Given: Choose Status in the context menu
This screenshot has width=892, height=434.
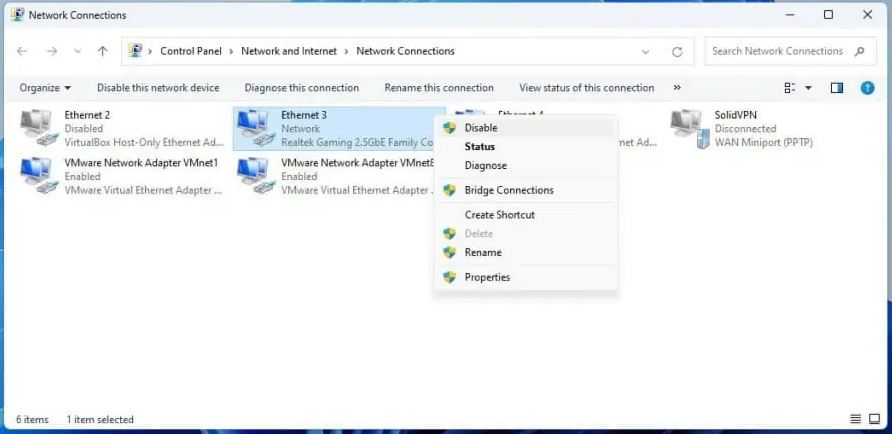Looking at the screenshot, I should coord(526,147).
